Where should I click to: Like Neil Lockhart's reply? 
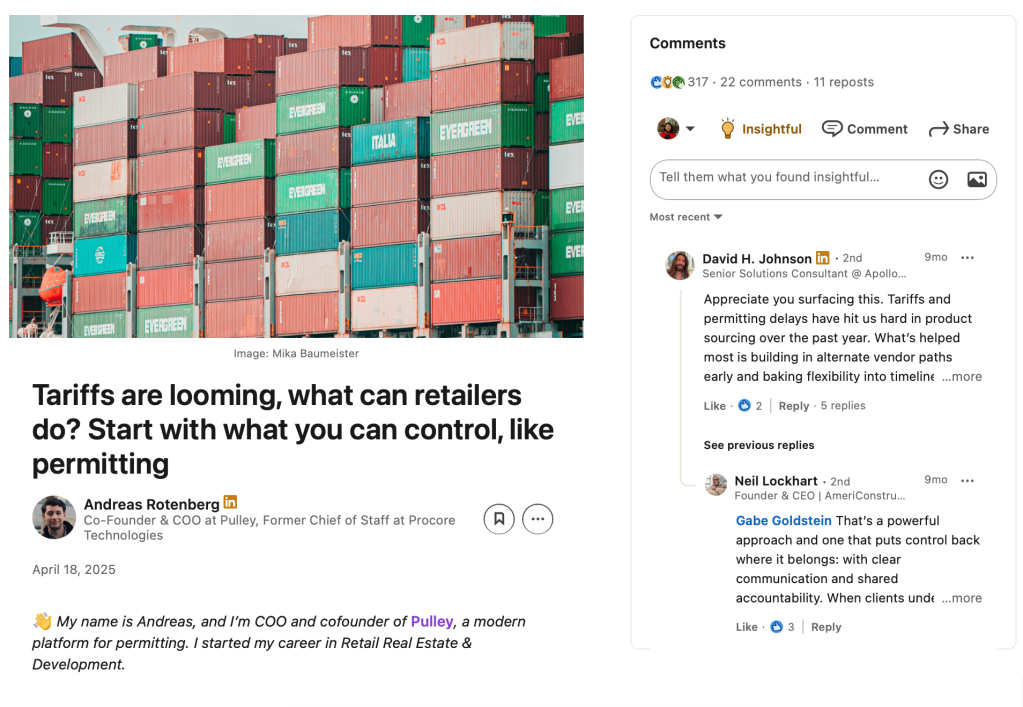tap(747, 627)
